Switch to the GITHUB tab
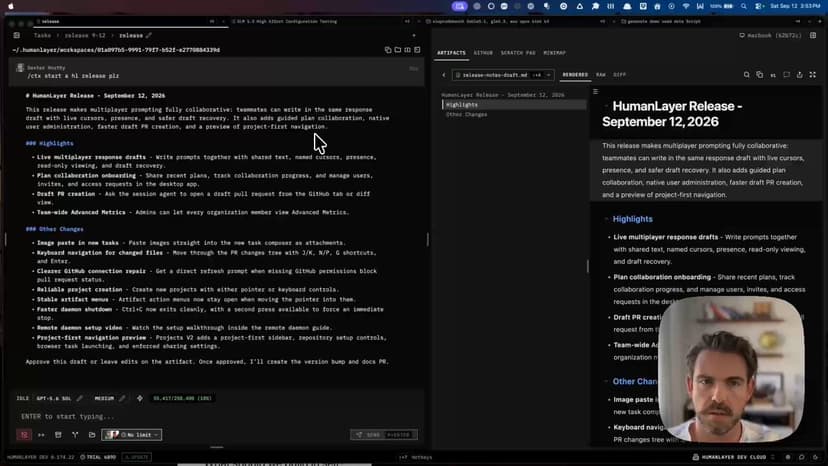This screenshot has height=466, width=828. point(483,53)
